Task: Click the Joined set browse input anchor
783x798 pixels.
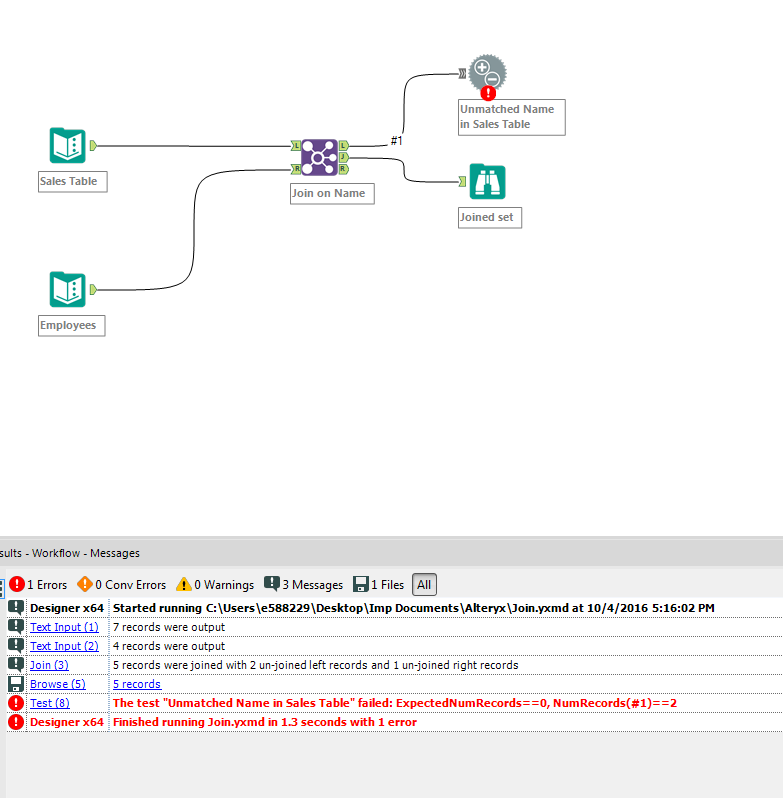Action: (x=462, y=181)
